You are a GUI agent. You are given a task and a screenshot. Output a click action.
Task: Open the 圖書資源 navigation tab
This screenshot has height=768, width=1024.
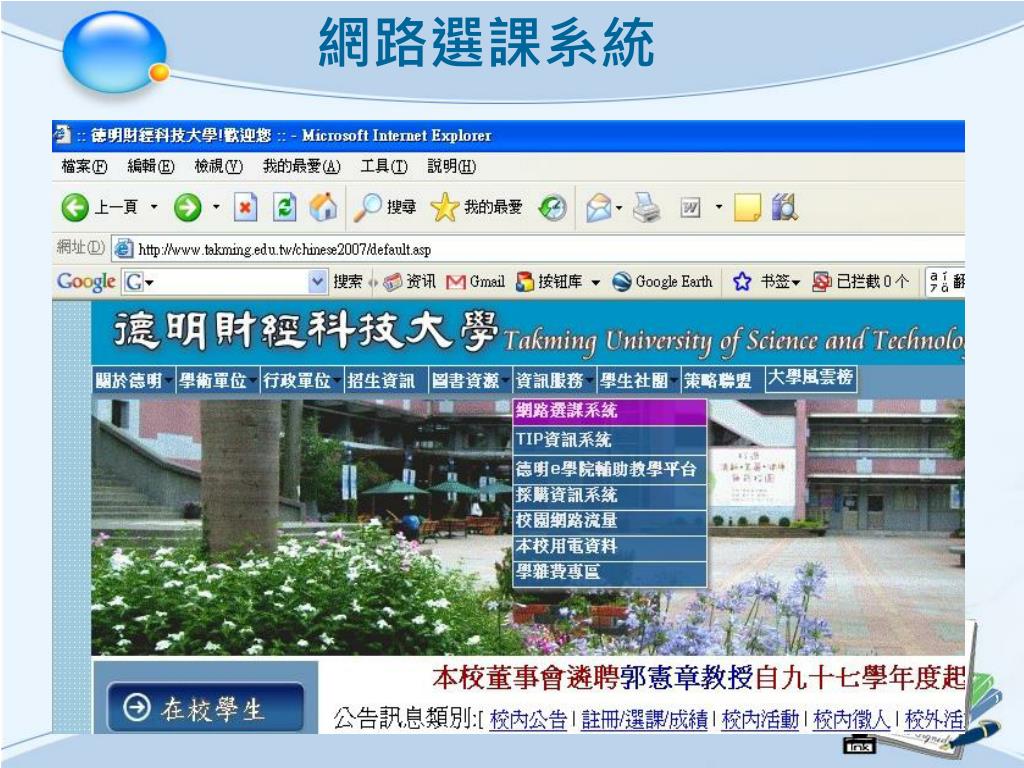[470, 380]
